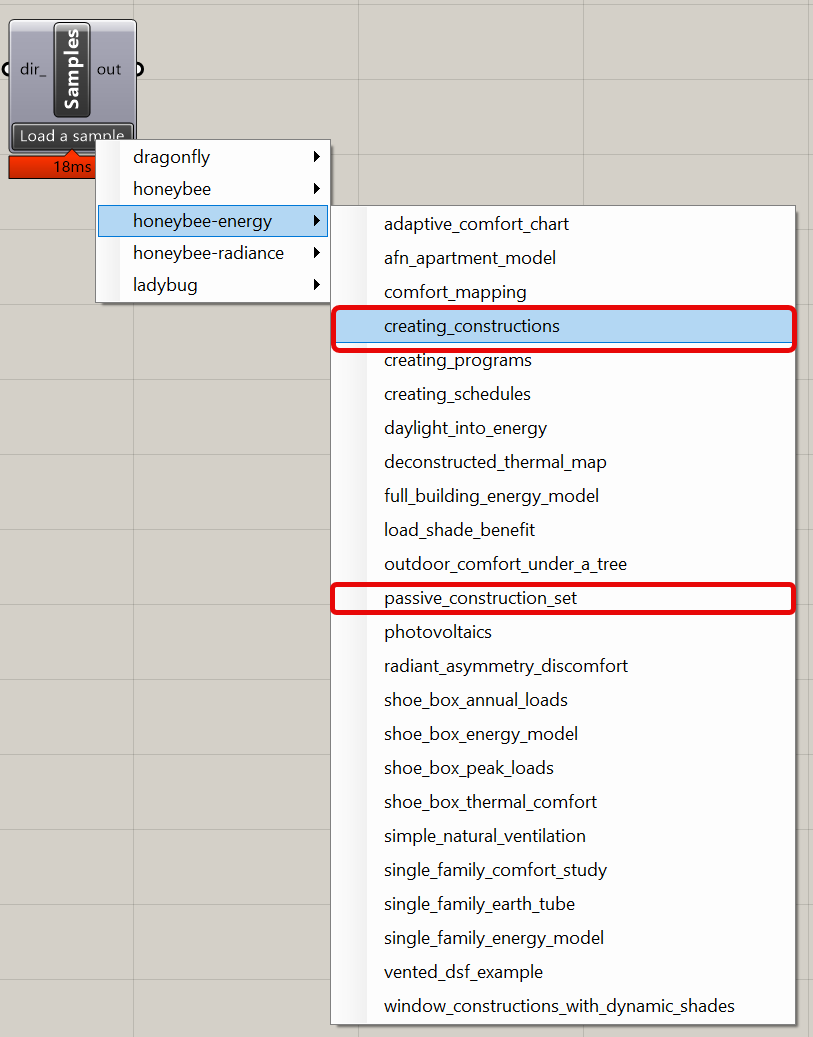Expand honeybee-energy submenu arrow
The height and width of the screenshot is (1037, 813).
(317, 221)
